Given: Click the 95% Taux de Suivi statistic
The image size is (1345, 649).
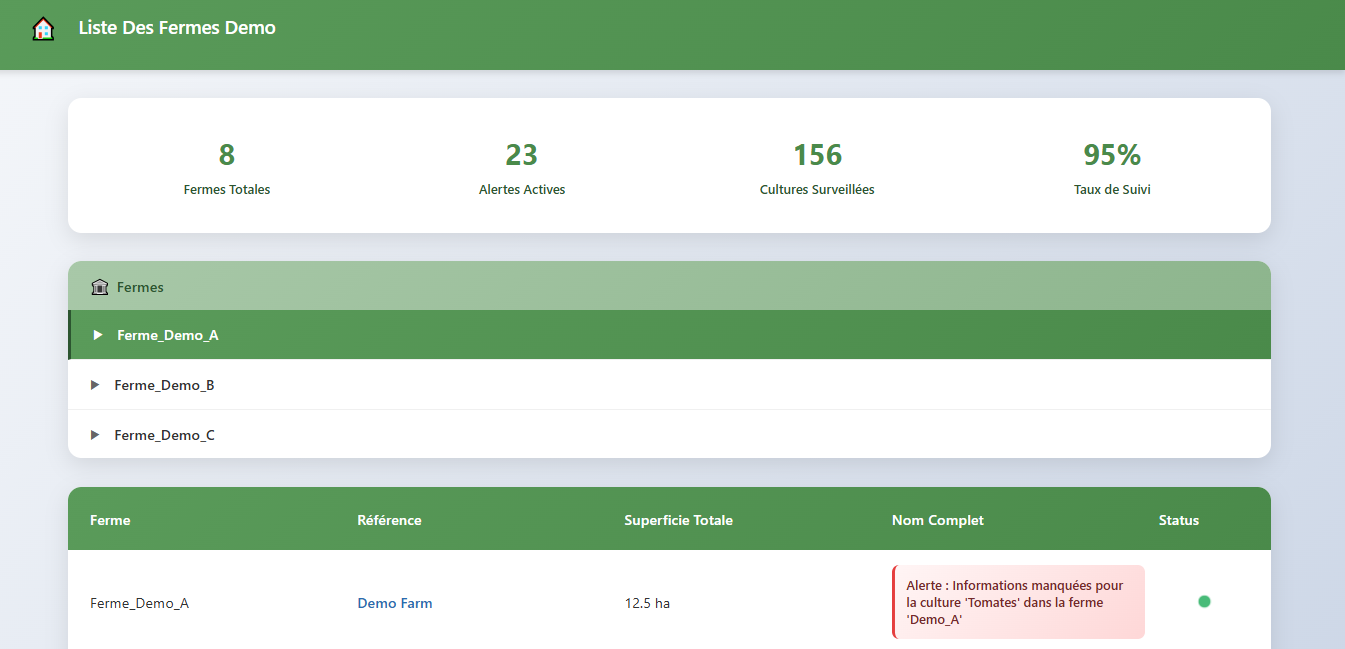Looking at the screenshot, I should click(x=1112, y=167).
